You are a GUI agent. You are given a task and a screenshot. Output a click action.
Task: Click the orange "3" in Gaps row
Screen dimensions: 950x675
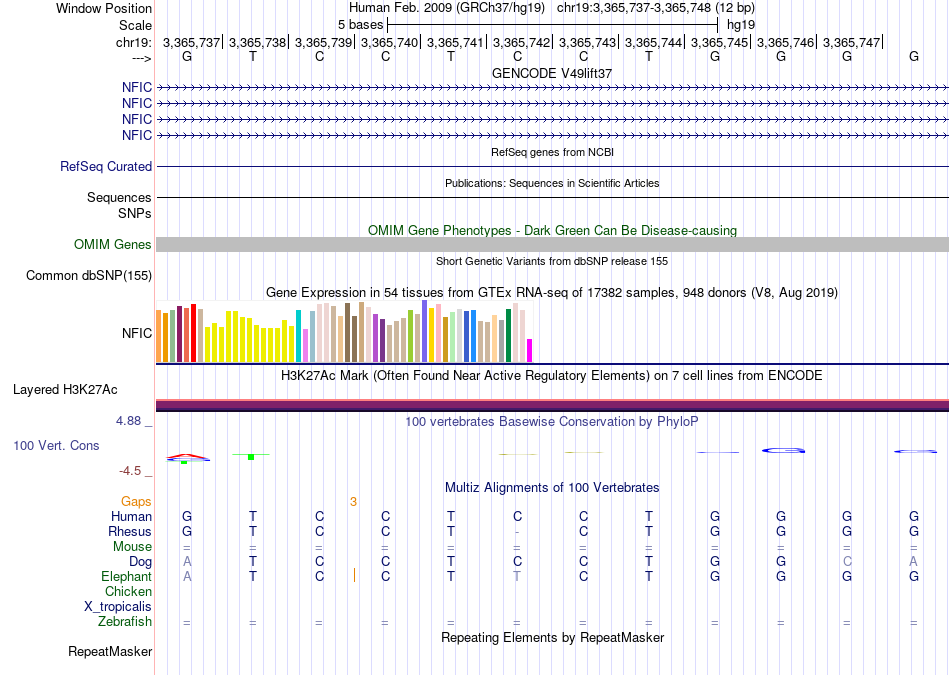point(353,502)
